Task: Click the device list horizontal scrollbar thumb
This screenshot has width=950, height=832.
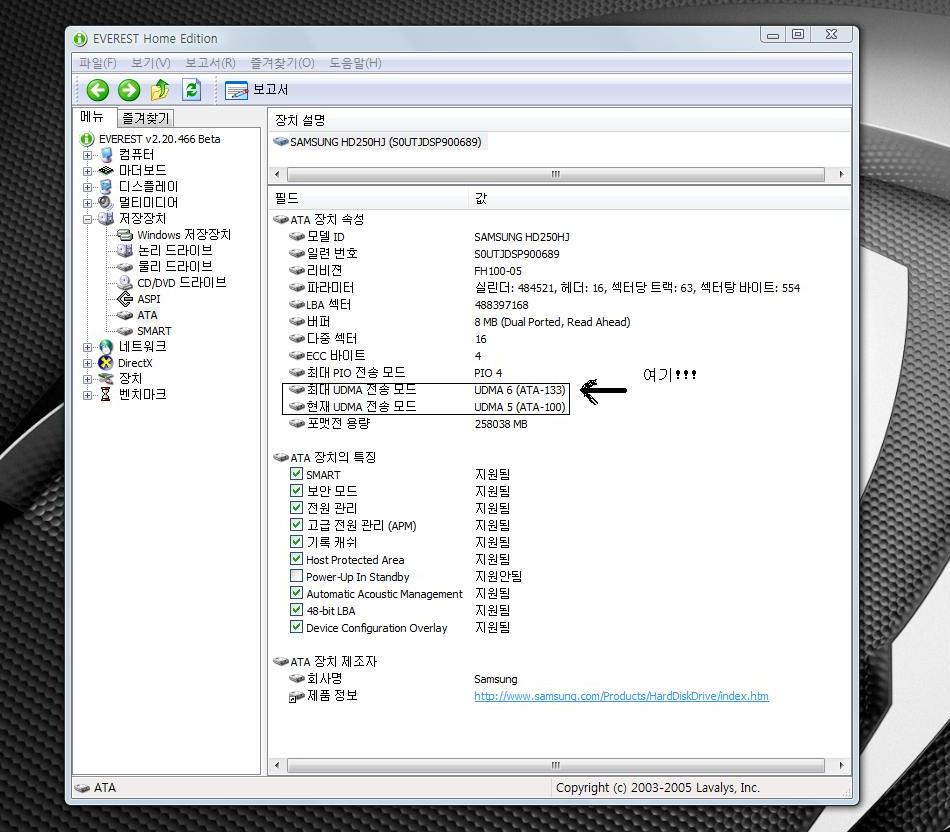Action: 556,175
